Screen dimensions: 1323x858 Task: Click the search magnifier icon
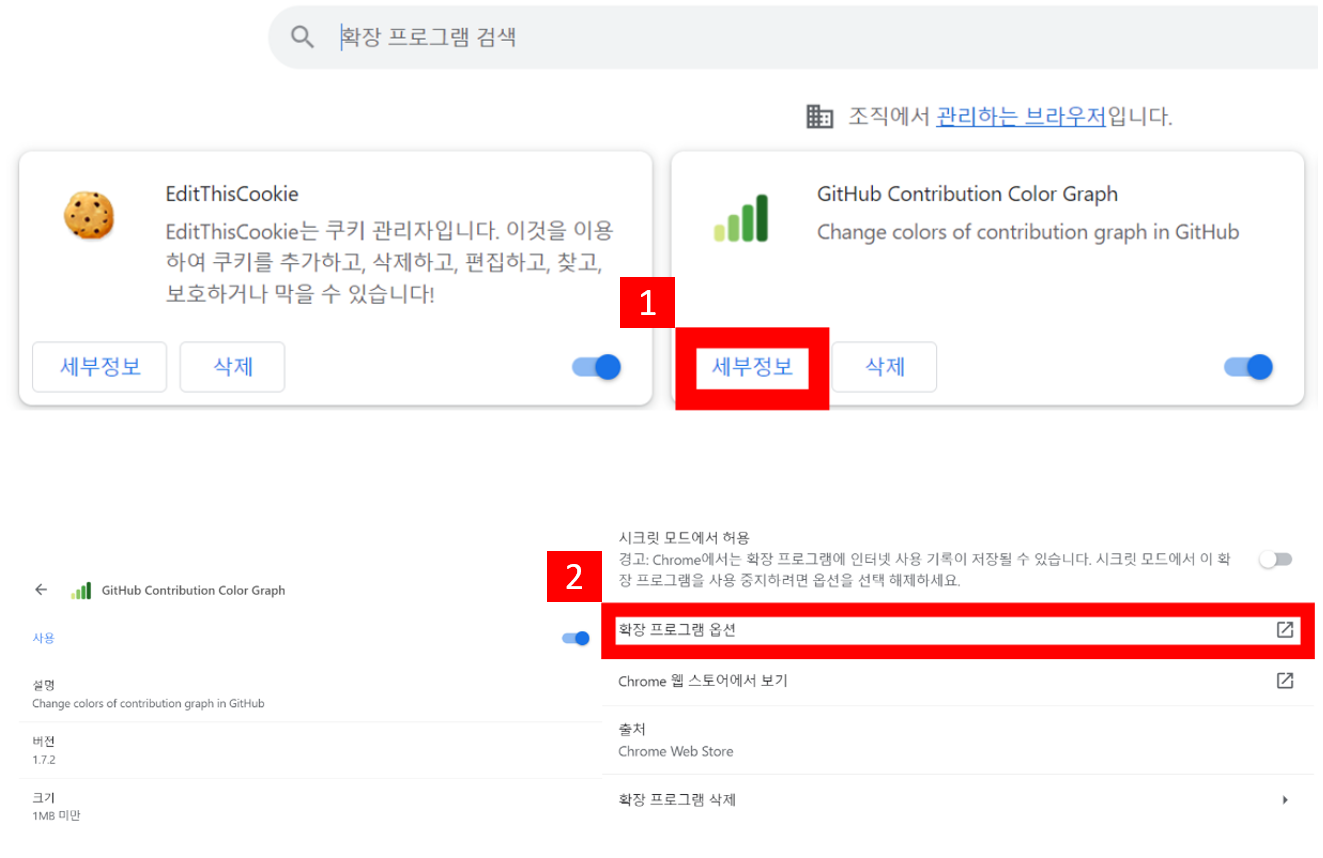pos(302,38)
